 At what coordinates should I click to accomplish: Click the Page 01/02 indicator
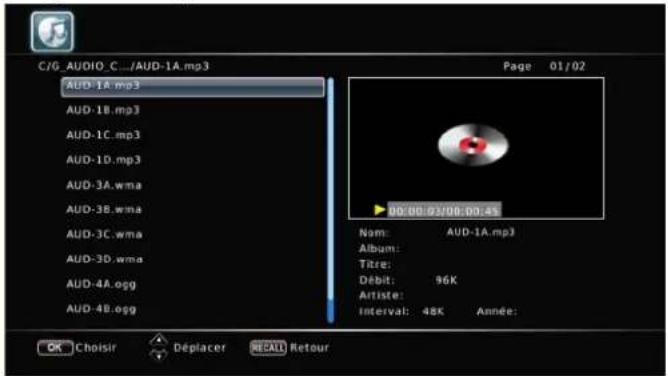[x=544, y=66]
